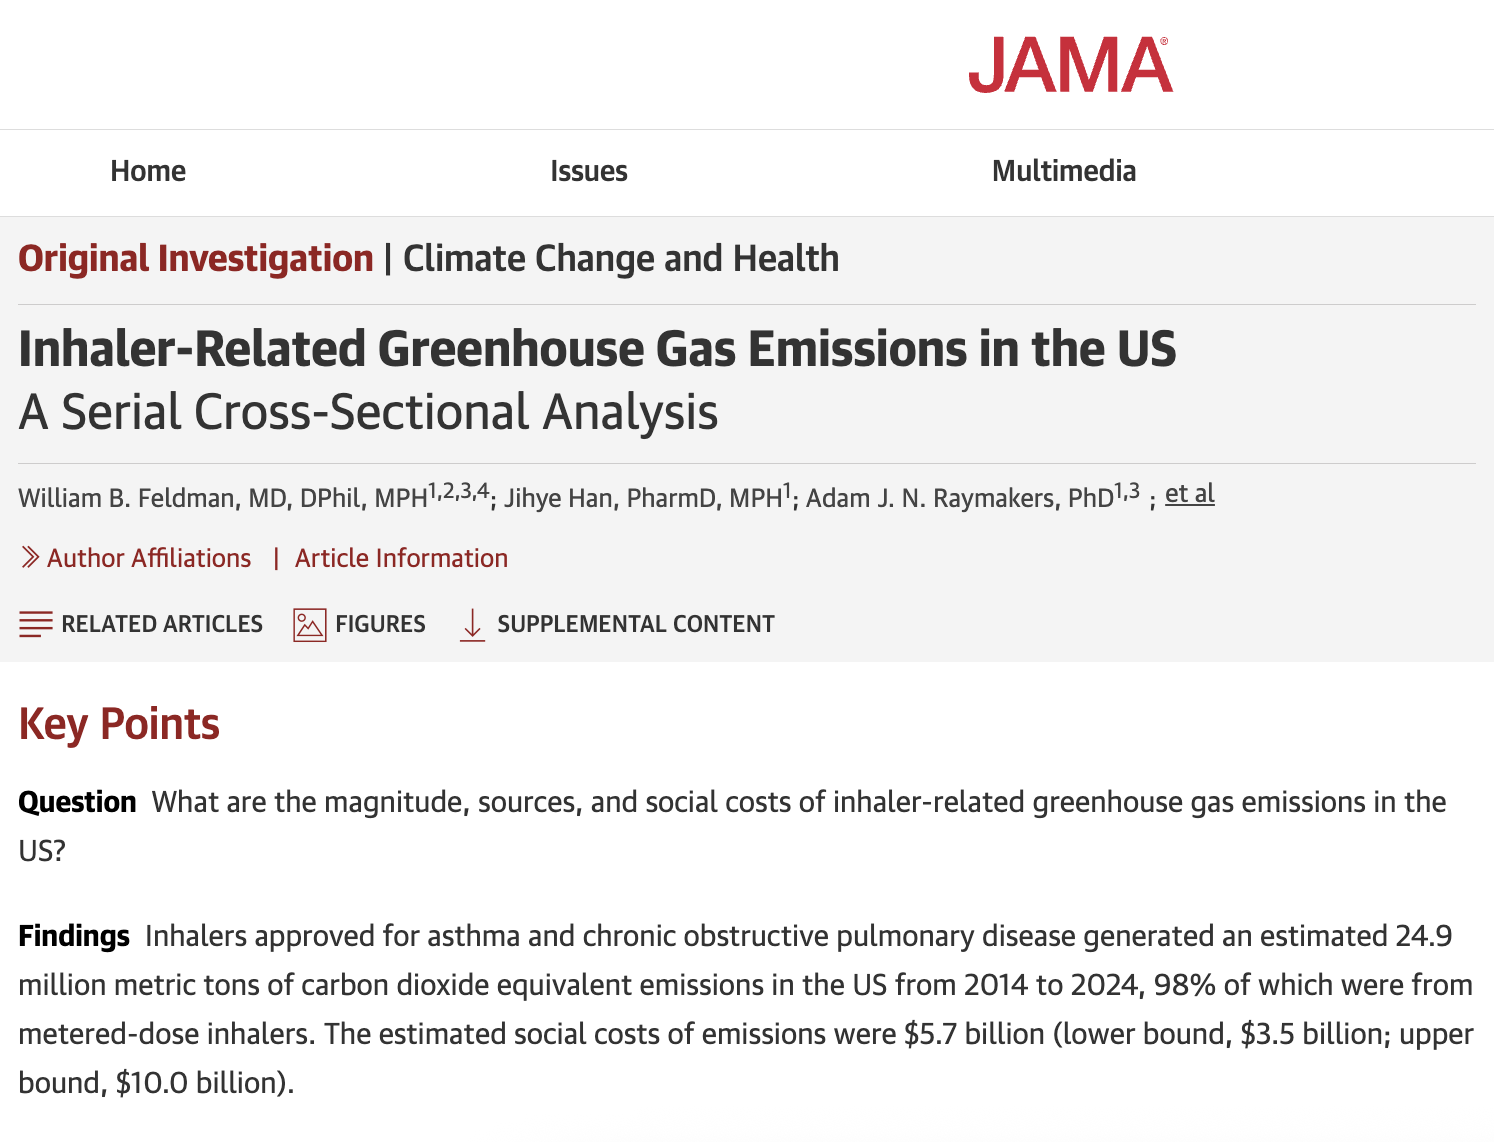Show the RELATED ARTICLES text label
1494x1142 pixels.
[x=162, y=624]
